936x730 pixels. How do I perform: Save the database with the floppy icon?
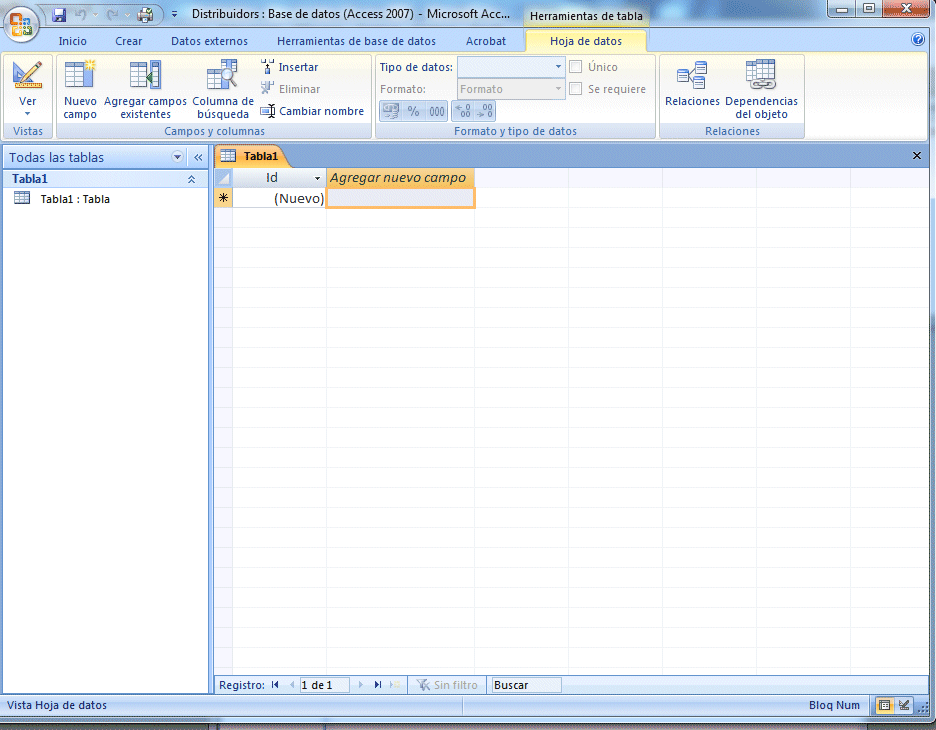click(59, 14)
